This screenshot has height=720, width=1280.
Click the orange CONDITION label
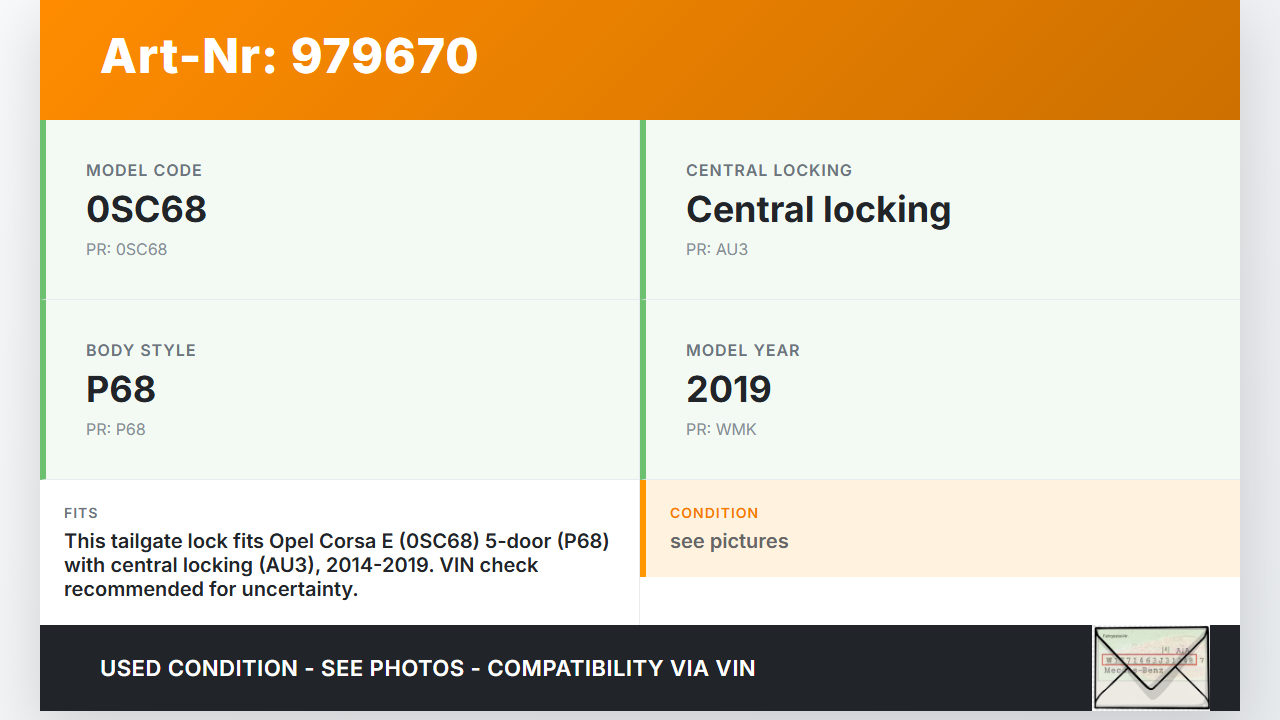point(714,513)
